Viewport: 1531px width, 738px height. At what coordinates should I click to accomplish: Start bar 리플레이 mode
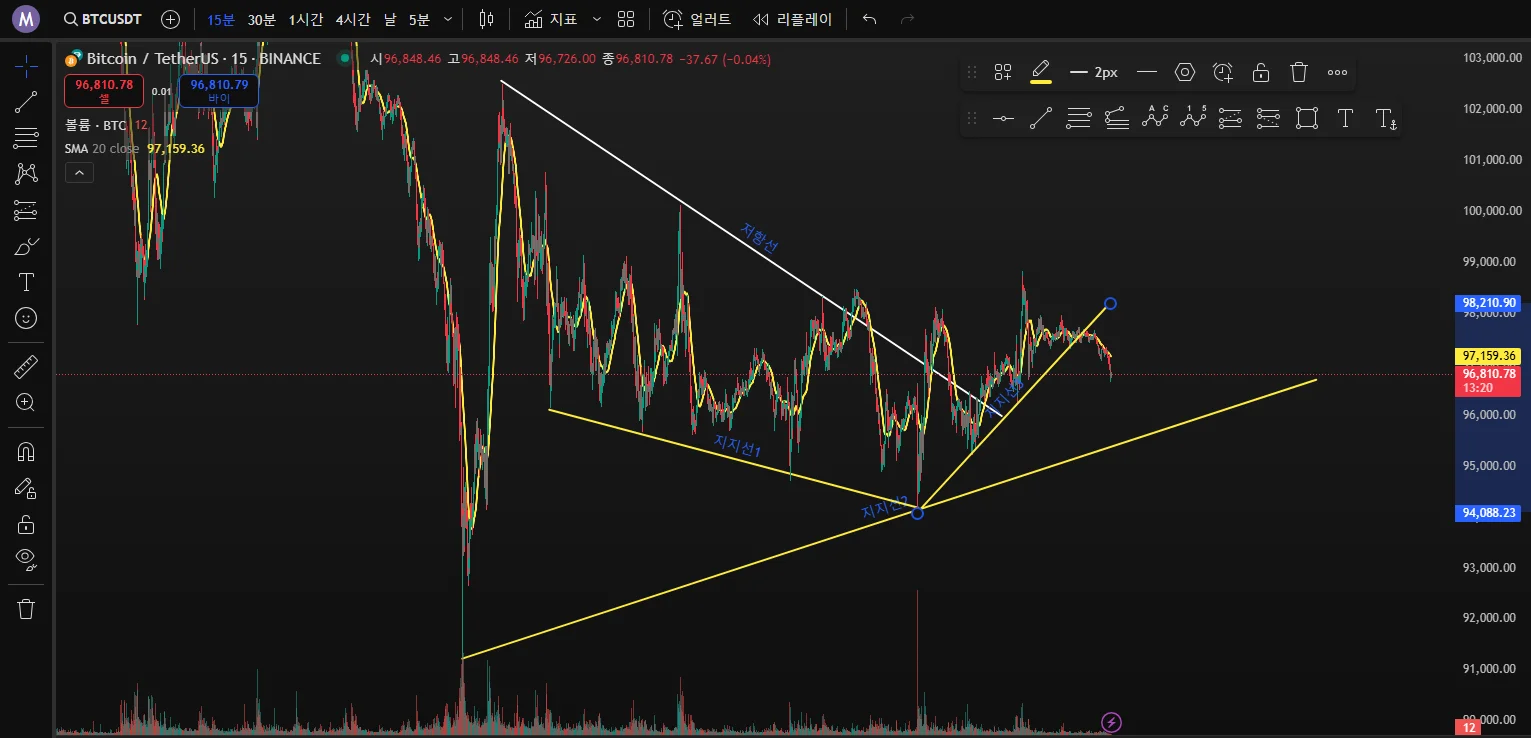(792, 19)
